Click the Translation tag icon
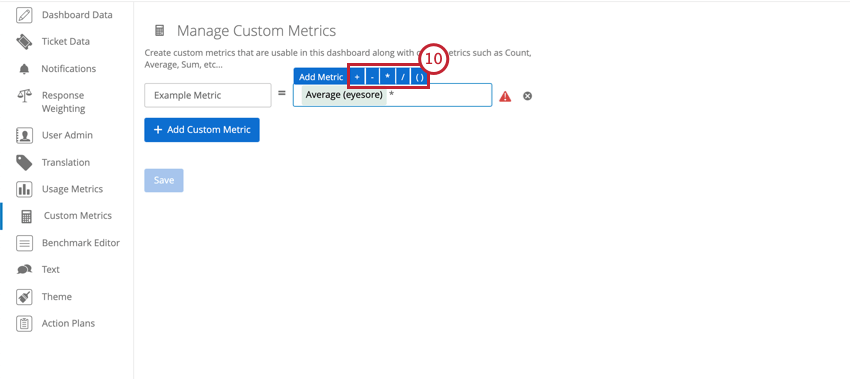Viewport: 850px width, 379px height. (x=24, y=163)
